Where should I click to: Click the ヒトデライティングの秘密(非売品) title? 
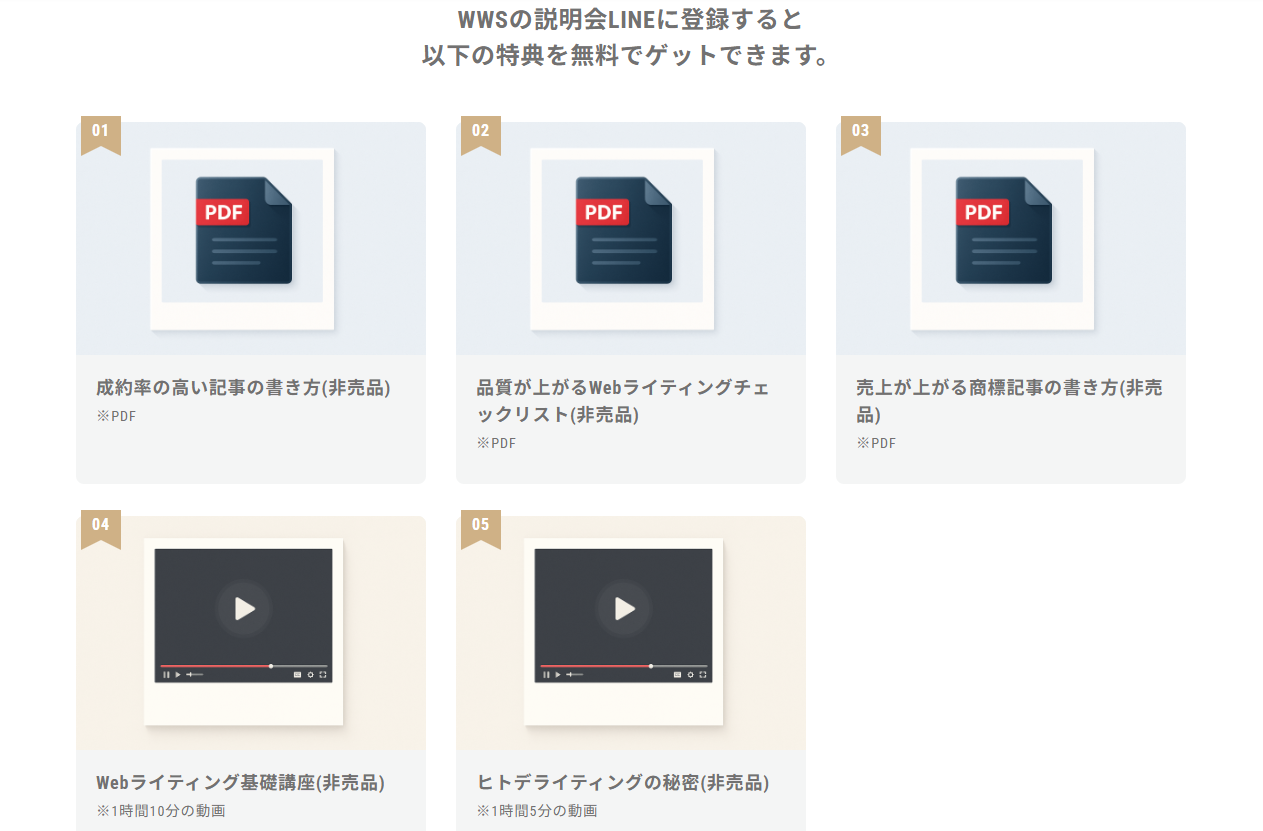623,782
